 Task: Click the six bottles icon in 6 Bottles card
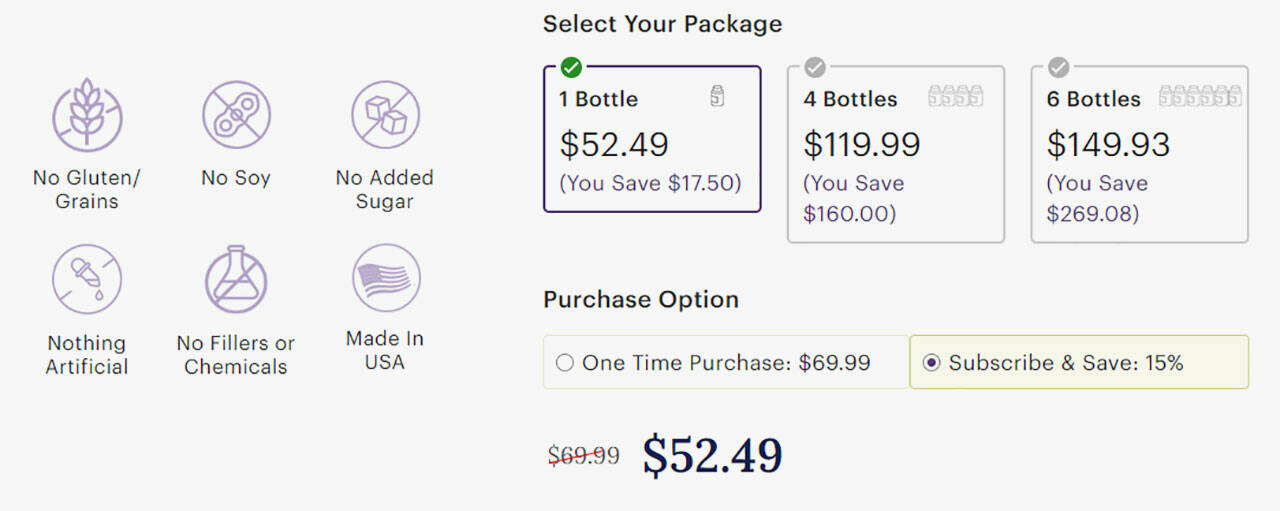[x=1200, y=97]
